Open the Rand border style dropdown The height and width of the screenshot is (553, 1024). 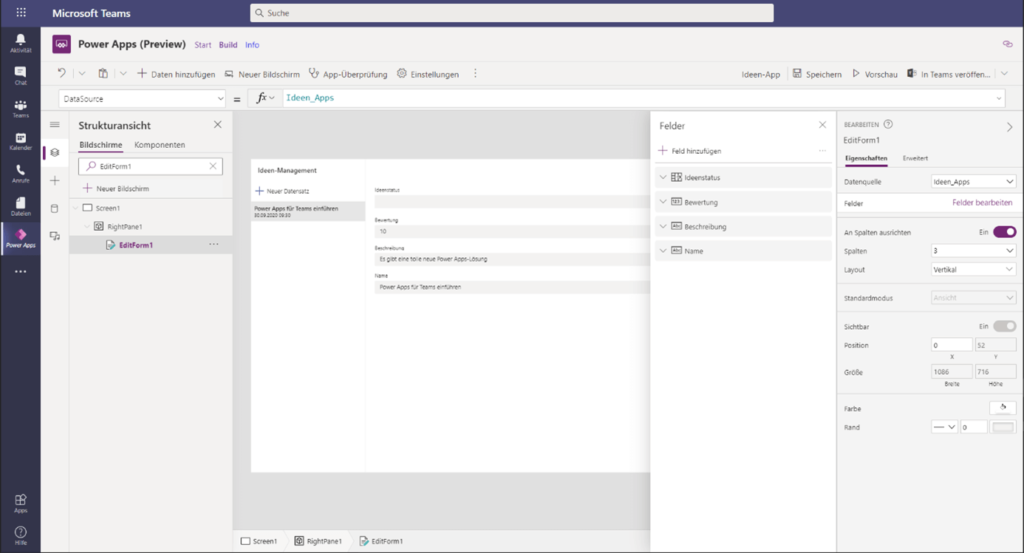pos(944,427)
